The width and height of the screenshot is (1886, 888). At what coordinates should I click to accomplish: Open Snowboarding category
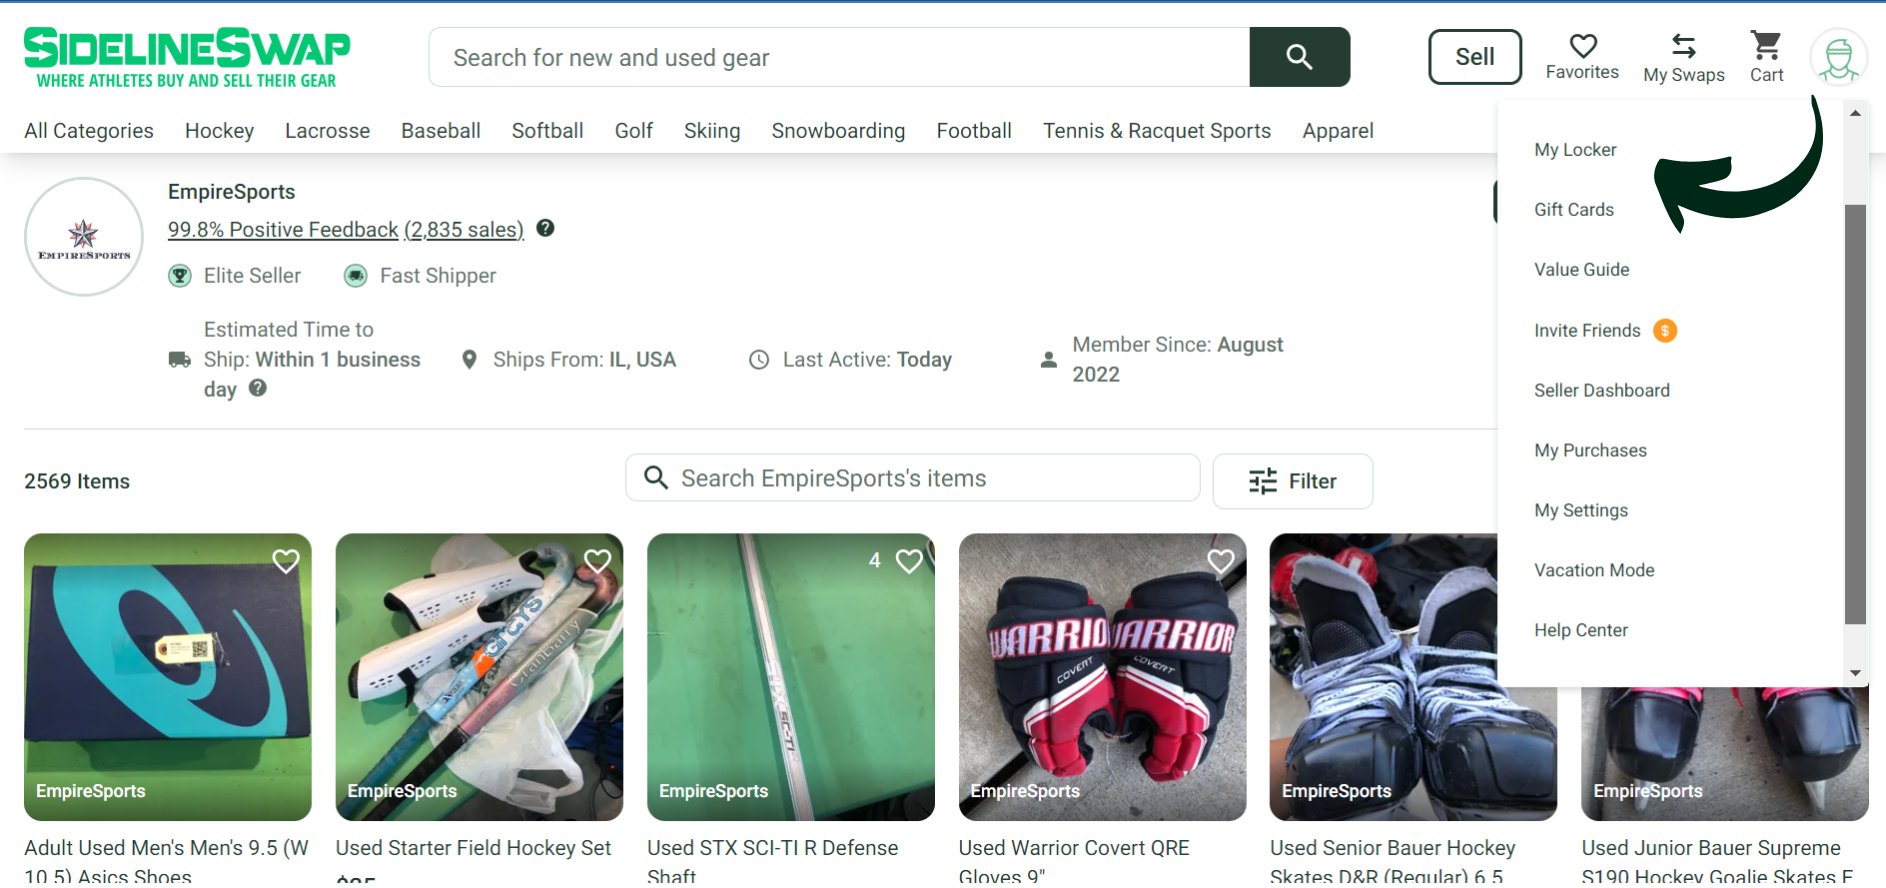(838, 131)
